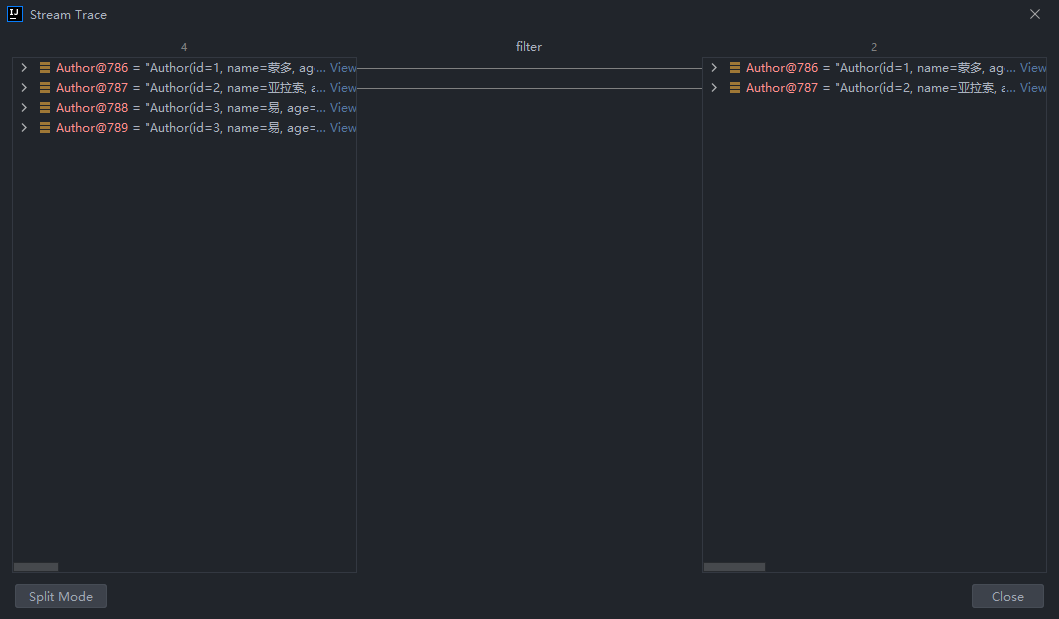Image resolution: width=1059 pixels, height=619 pixels.
Task: Expand Author@787 in the right filter result panel
Action: [x=714, y=88]
